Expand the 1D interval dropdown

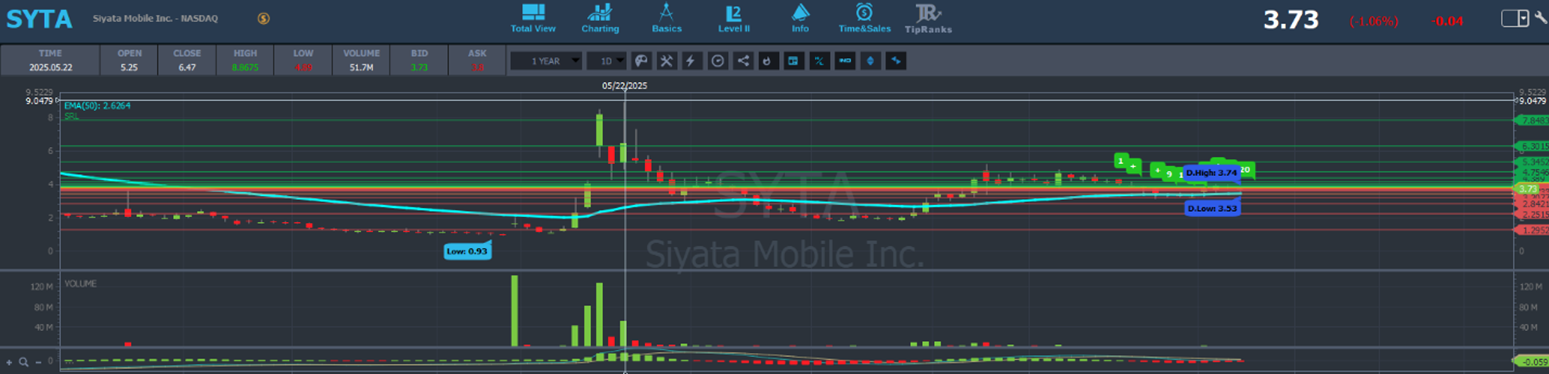pyautogui.click(x=606, y=61)
